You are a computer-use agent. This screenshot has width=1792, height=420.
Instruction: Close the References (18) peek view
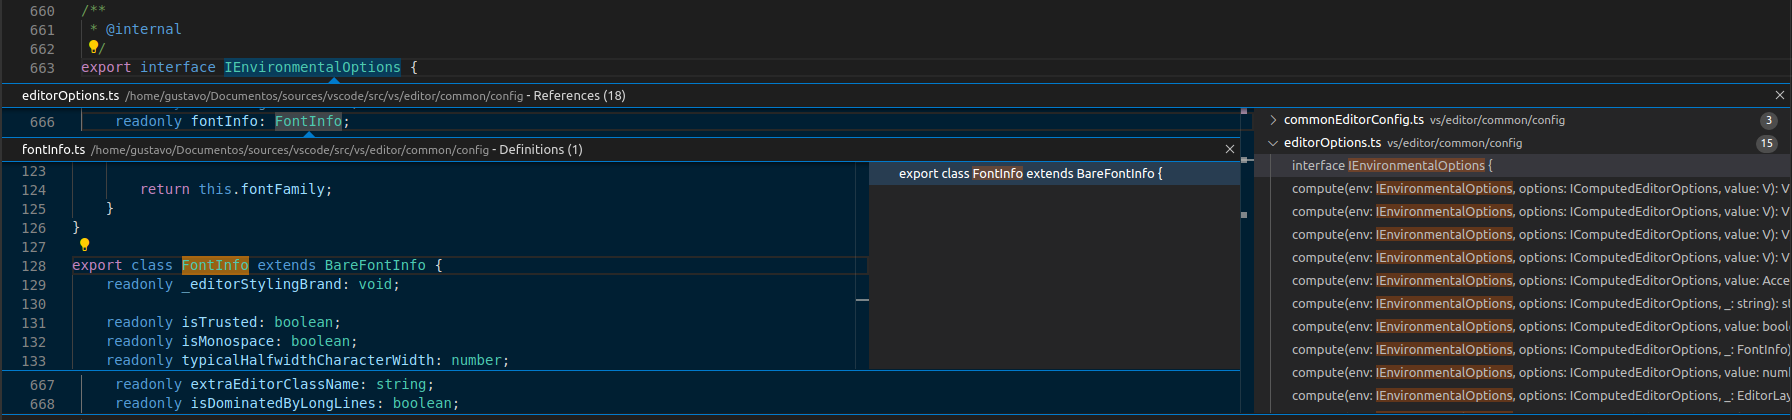1779,95
